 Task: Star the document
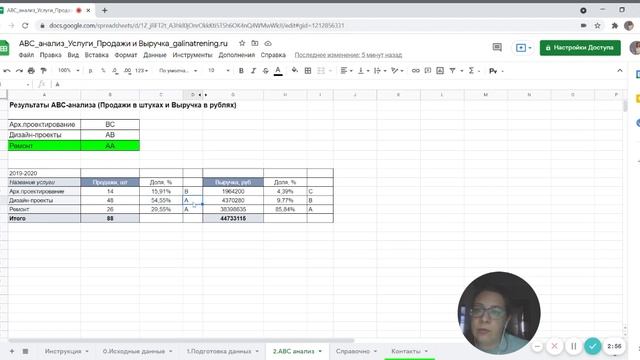(x=242, y=43)
